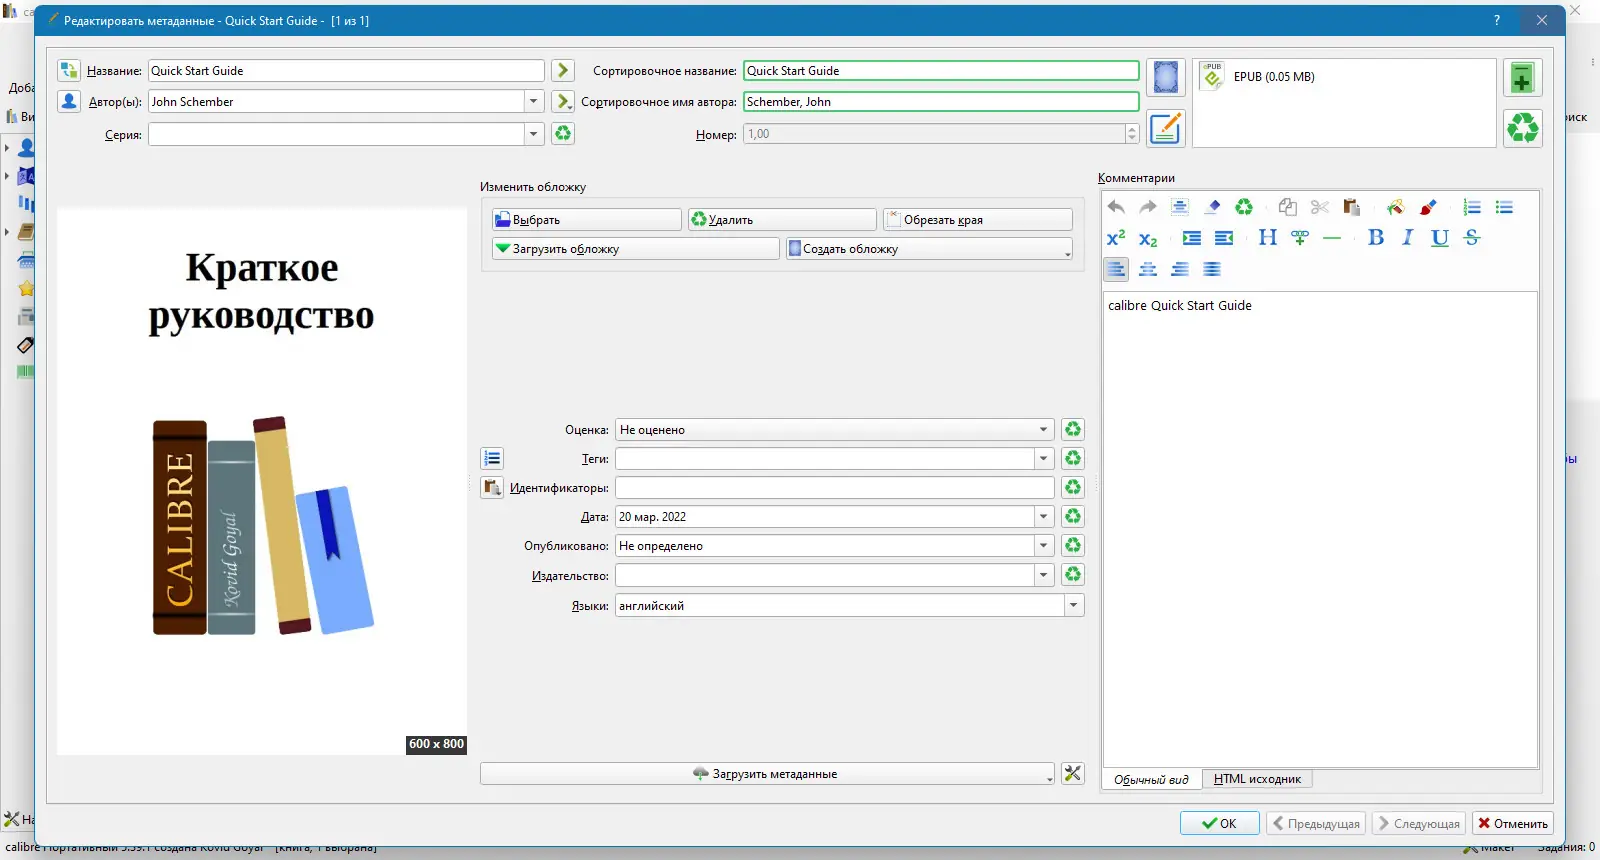This screenshot has width=1600, height=860.
Task: Open tag editor icon beside Теги
Action: tap(492, 458)
